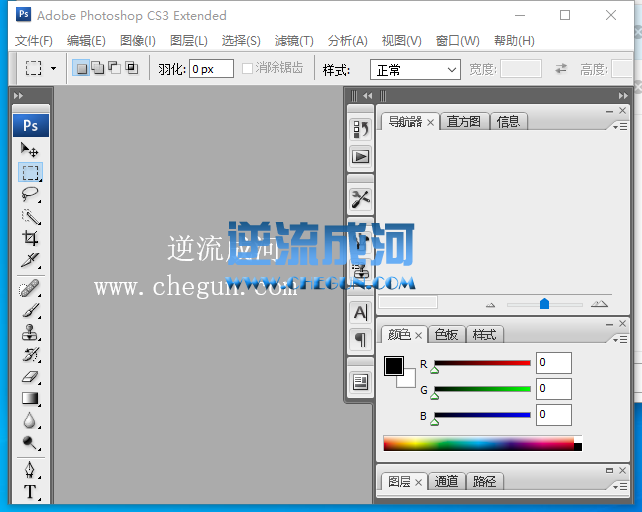The image size is (642, 512).
Task: Switch to the 样式 panel tab
Action: (x=484, y=335)
